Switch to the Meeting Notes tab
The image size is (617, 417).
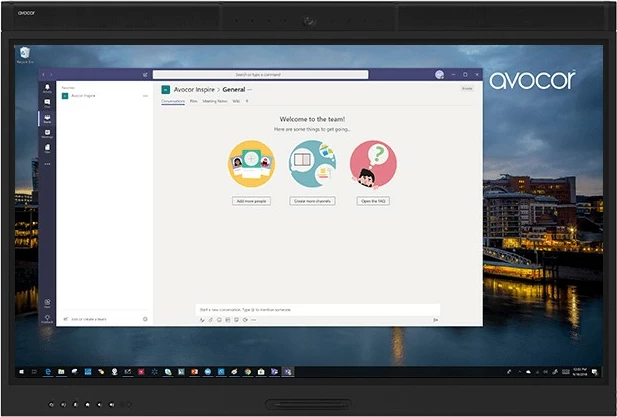tap(215, 101)
